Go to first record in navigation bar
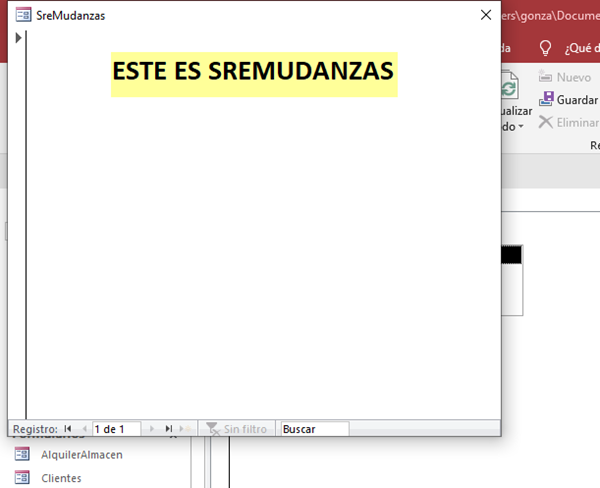 68,429
